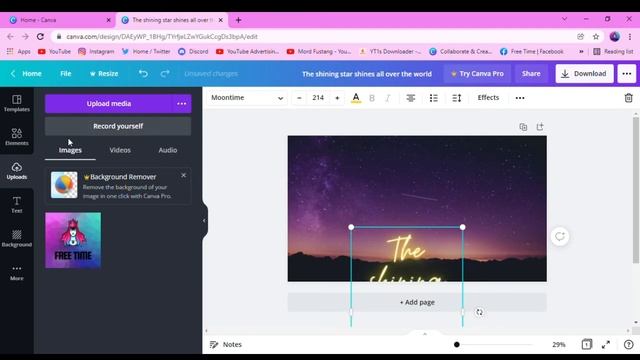
Task: Adjust the zoom slider handle
Action: 457,344
